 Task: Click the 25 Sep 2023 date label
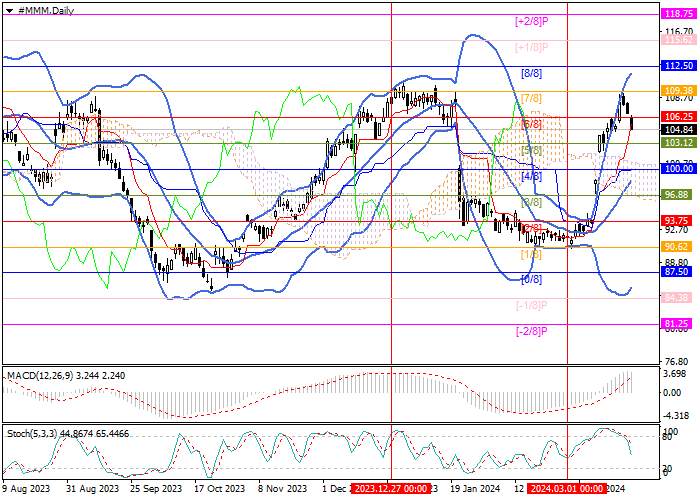(156, 489)
